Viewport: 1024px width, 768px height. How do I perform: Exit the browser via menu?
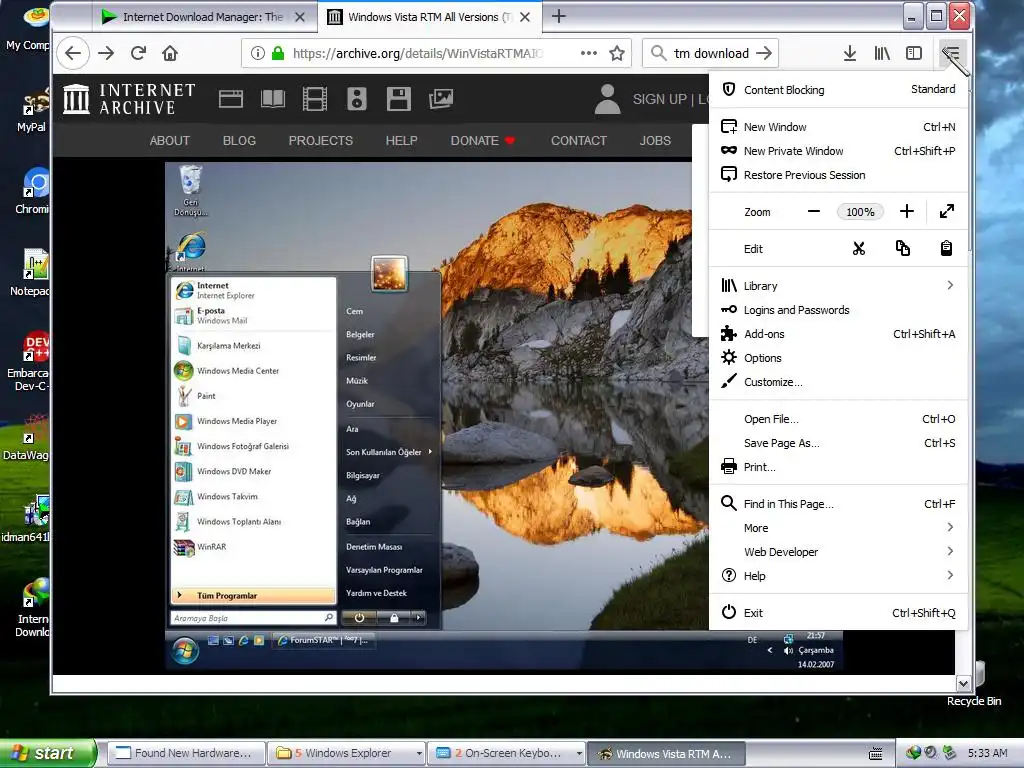[838, 613]
